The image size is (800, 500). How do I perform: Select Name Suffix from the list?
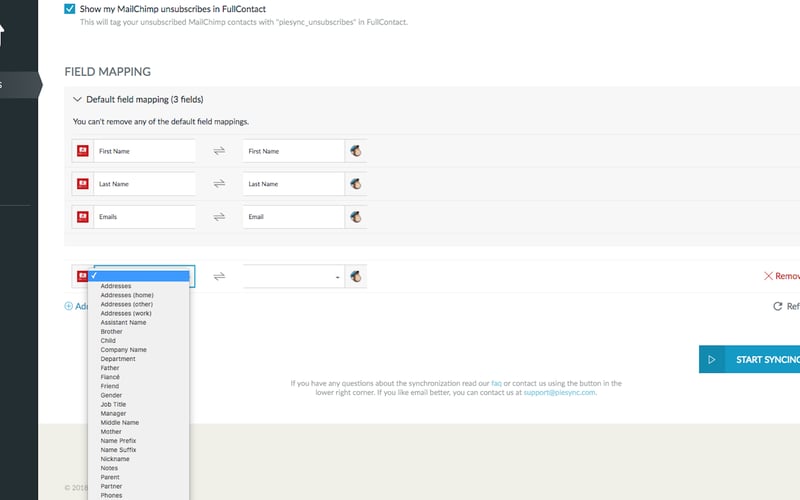118,450
